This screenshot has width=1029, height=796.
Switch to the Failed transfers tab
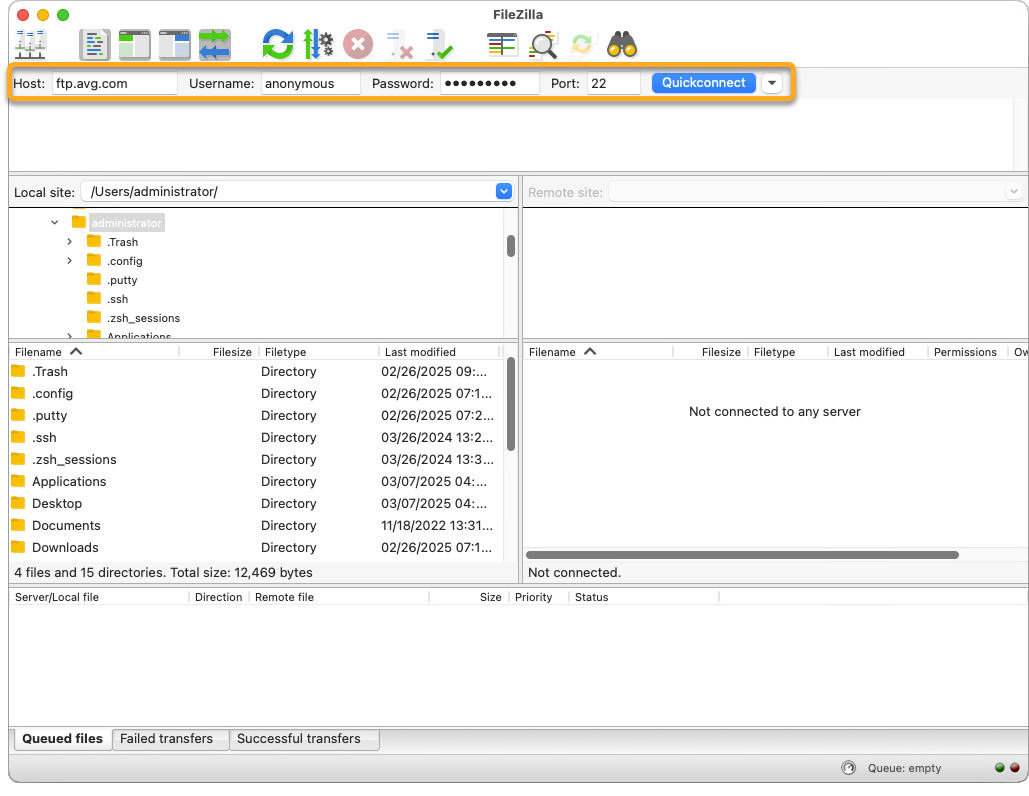tap(167, 739)
